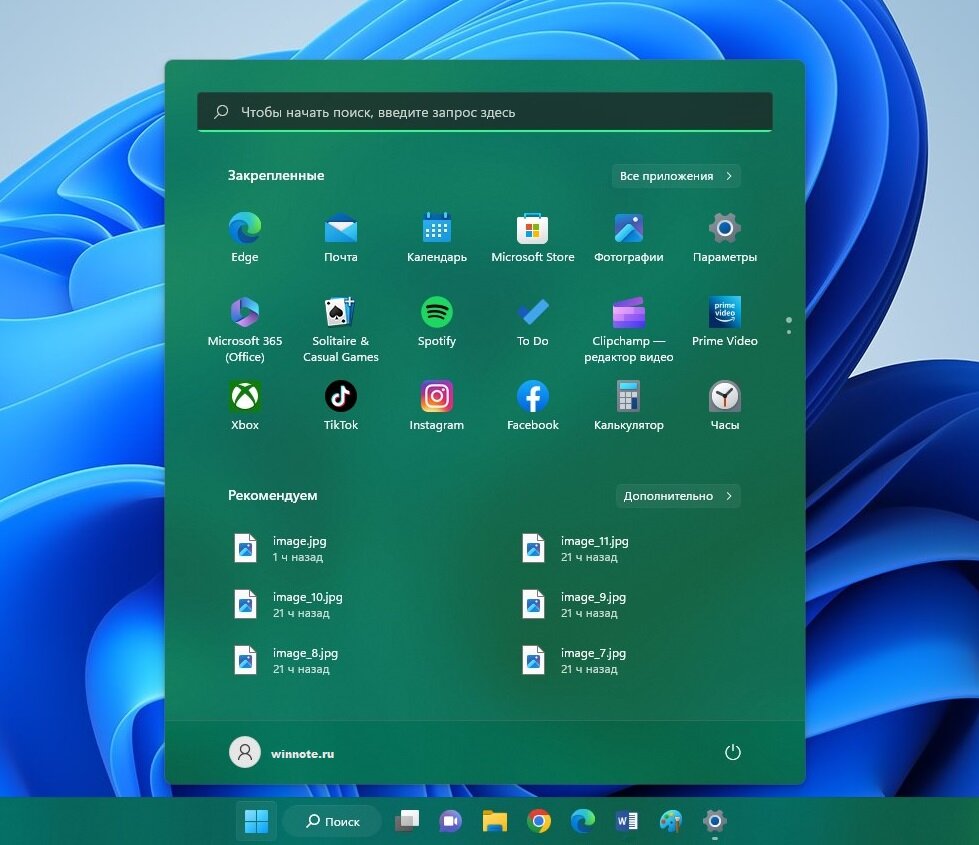Open Word from the taskbar
This screenshot has height=845, width=979.
coord(627,821)
